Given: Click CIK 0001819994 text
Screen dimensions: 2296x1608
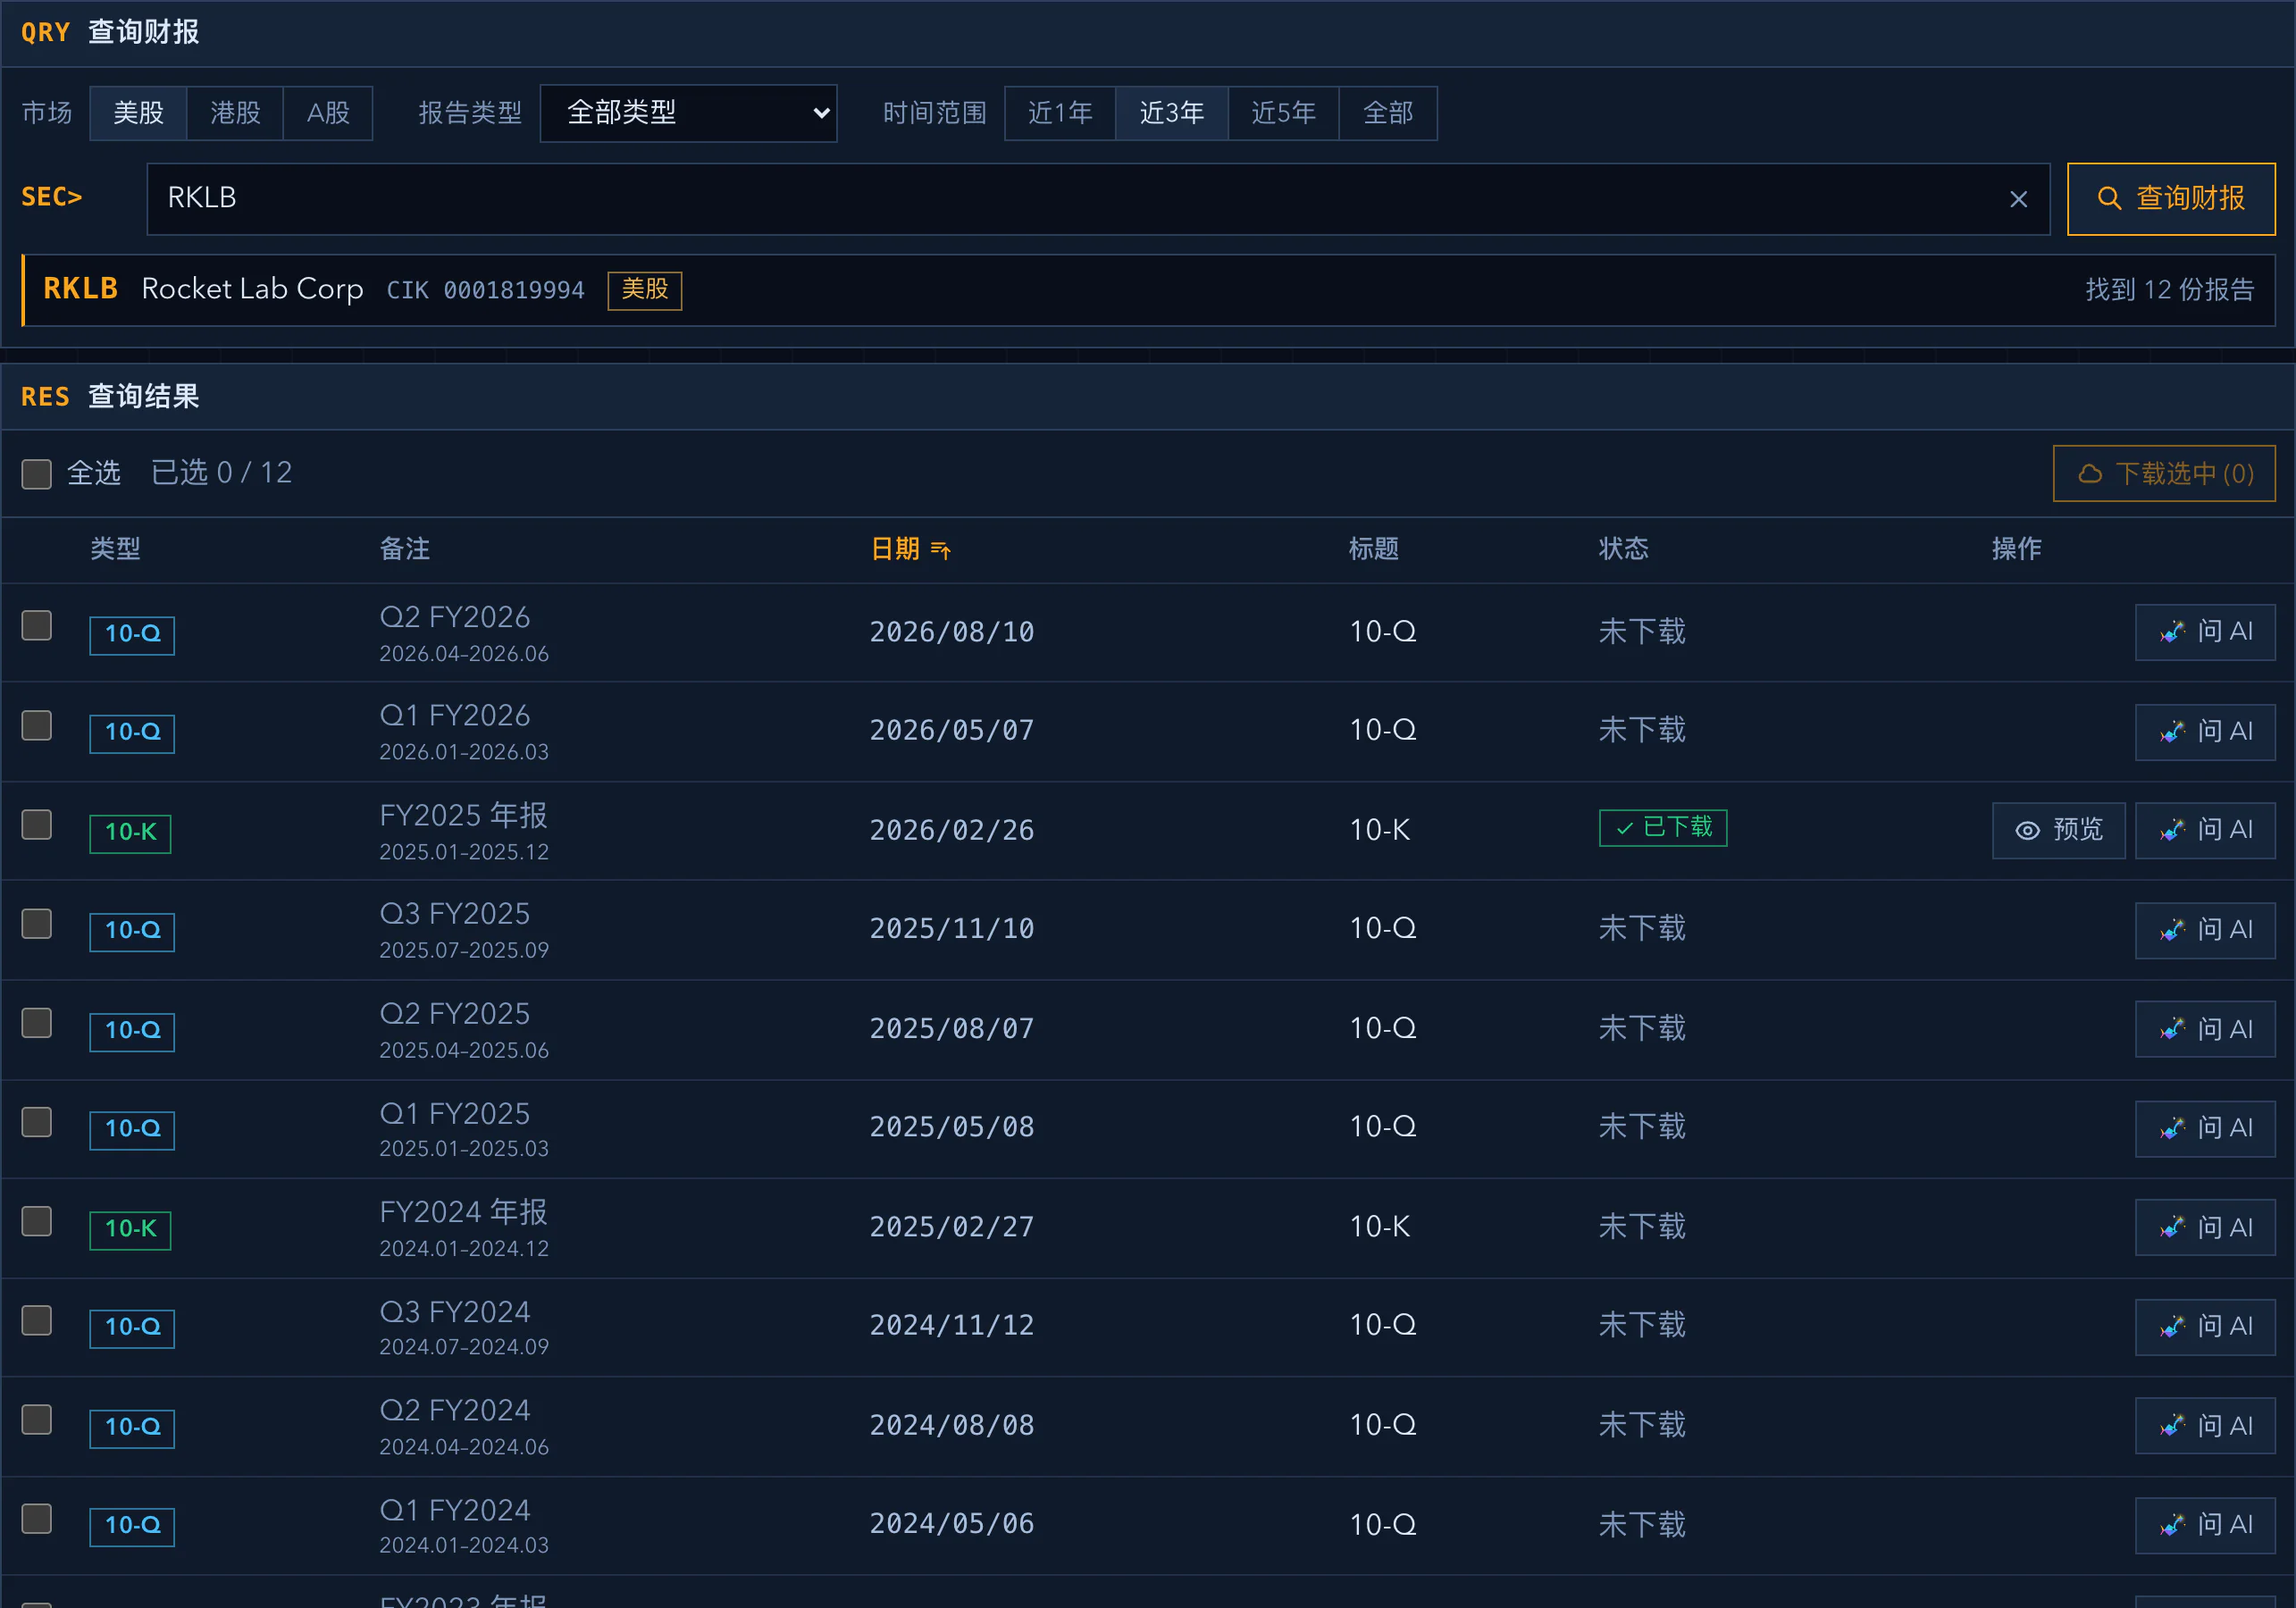Looking at the screenshot, I should [x=485, y=290].
